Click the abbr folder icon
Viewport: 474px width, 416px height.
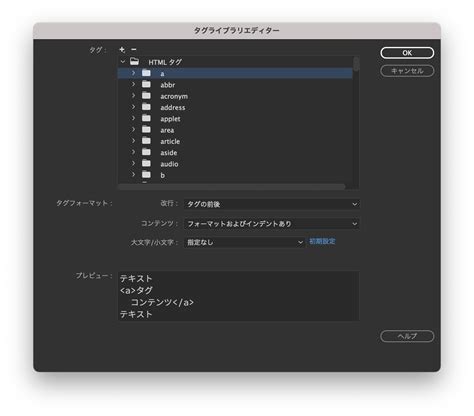pos(146,84)
